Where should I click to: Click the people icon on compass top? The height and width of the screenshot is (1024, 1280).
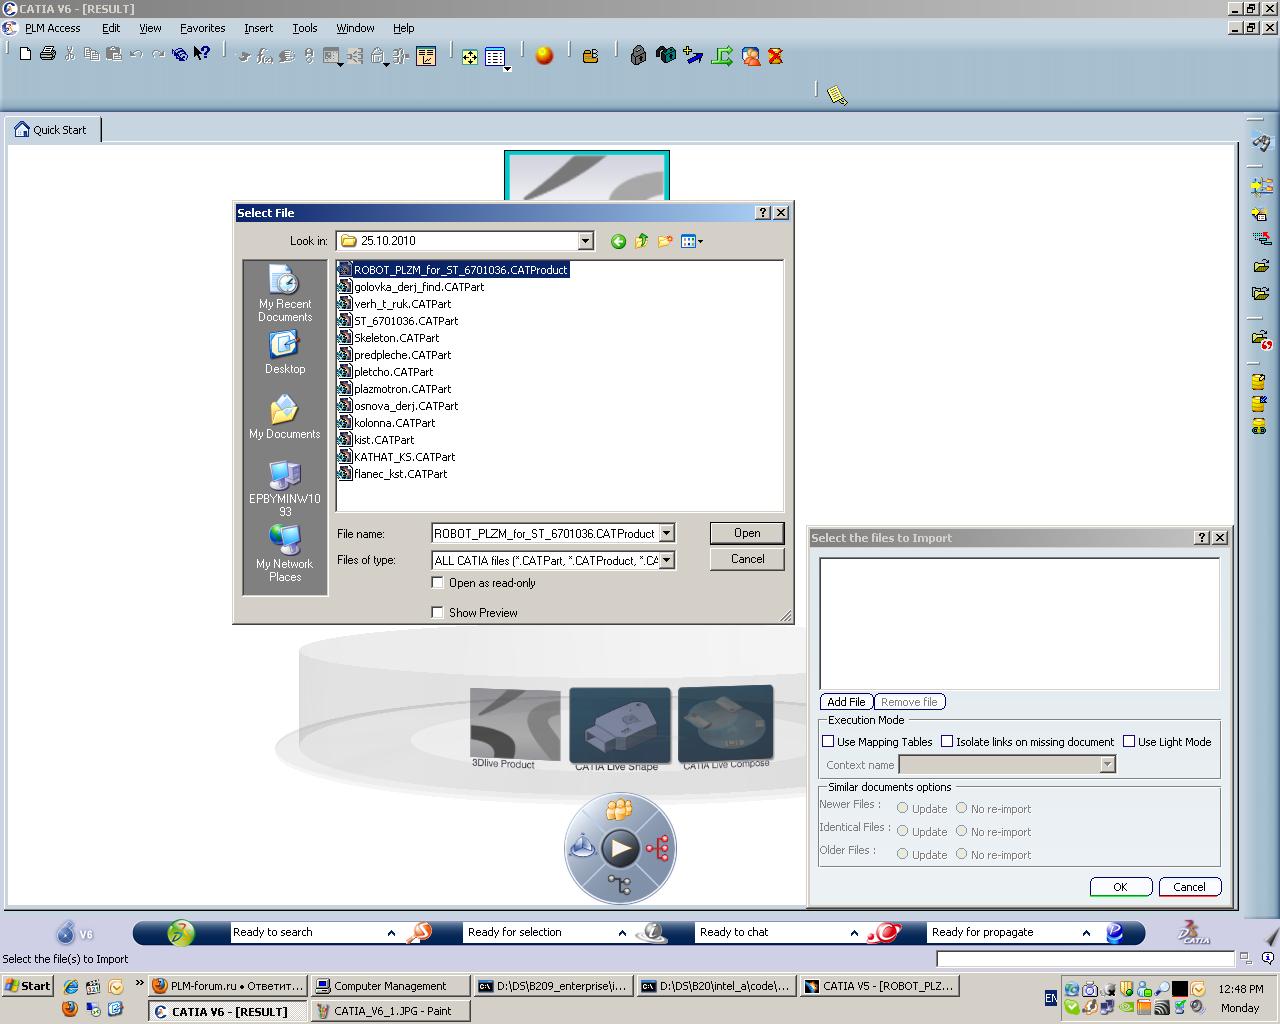(x=619, y=809)
